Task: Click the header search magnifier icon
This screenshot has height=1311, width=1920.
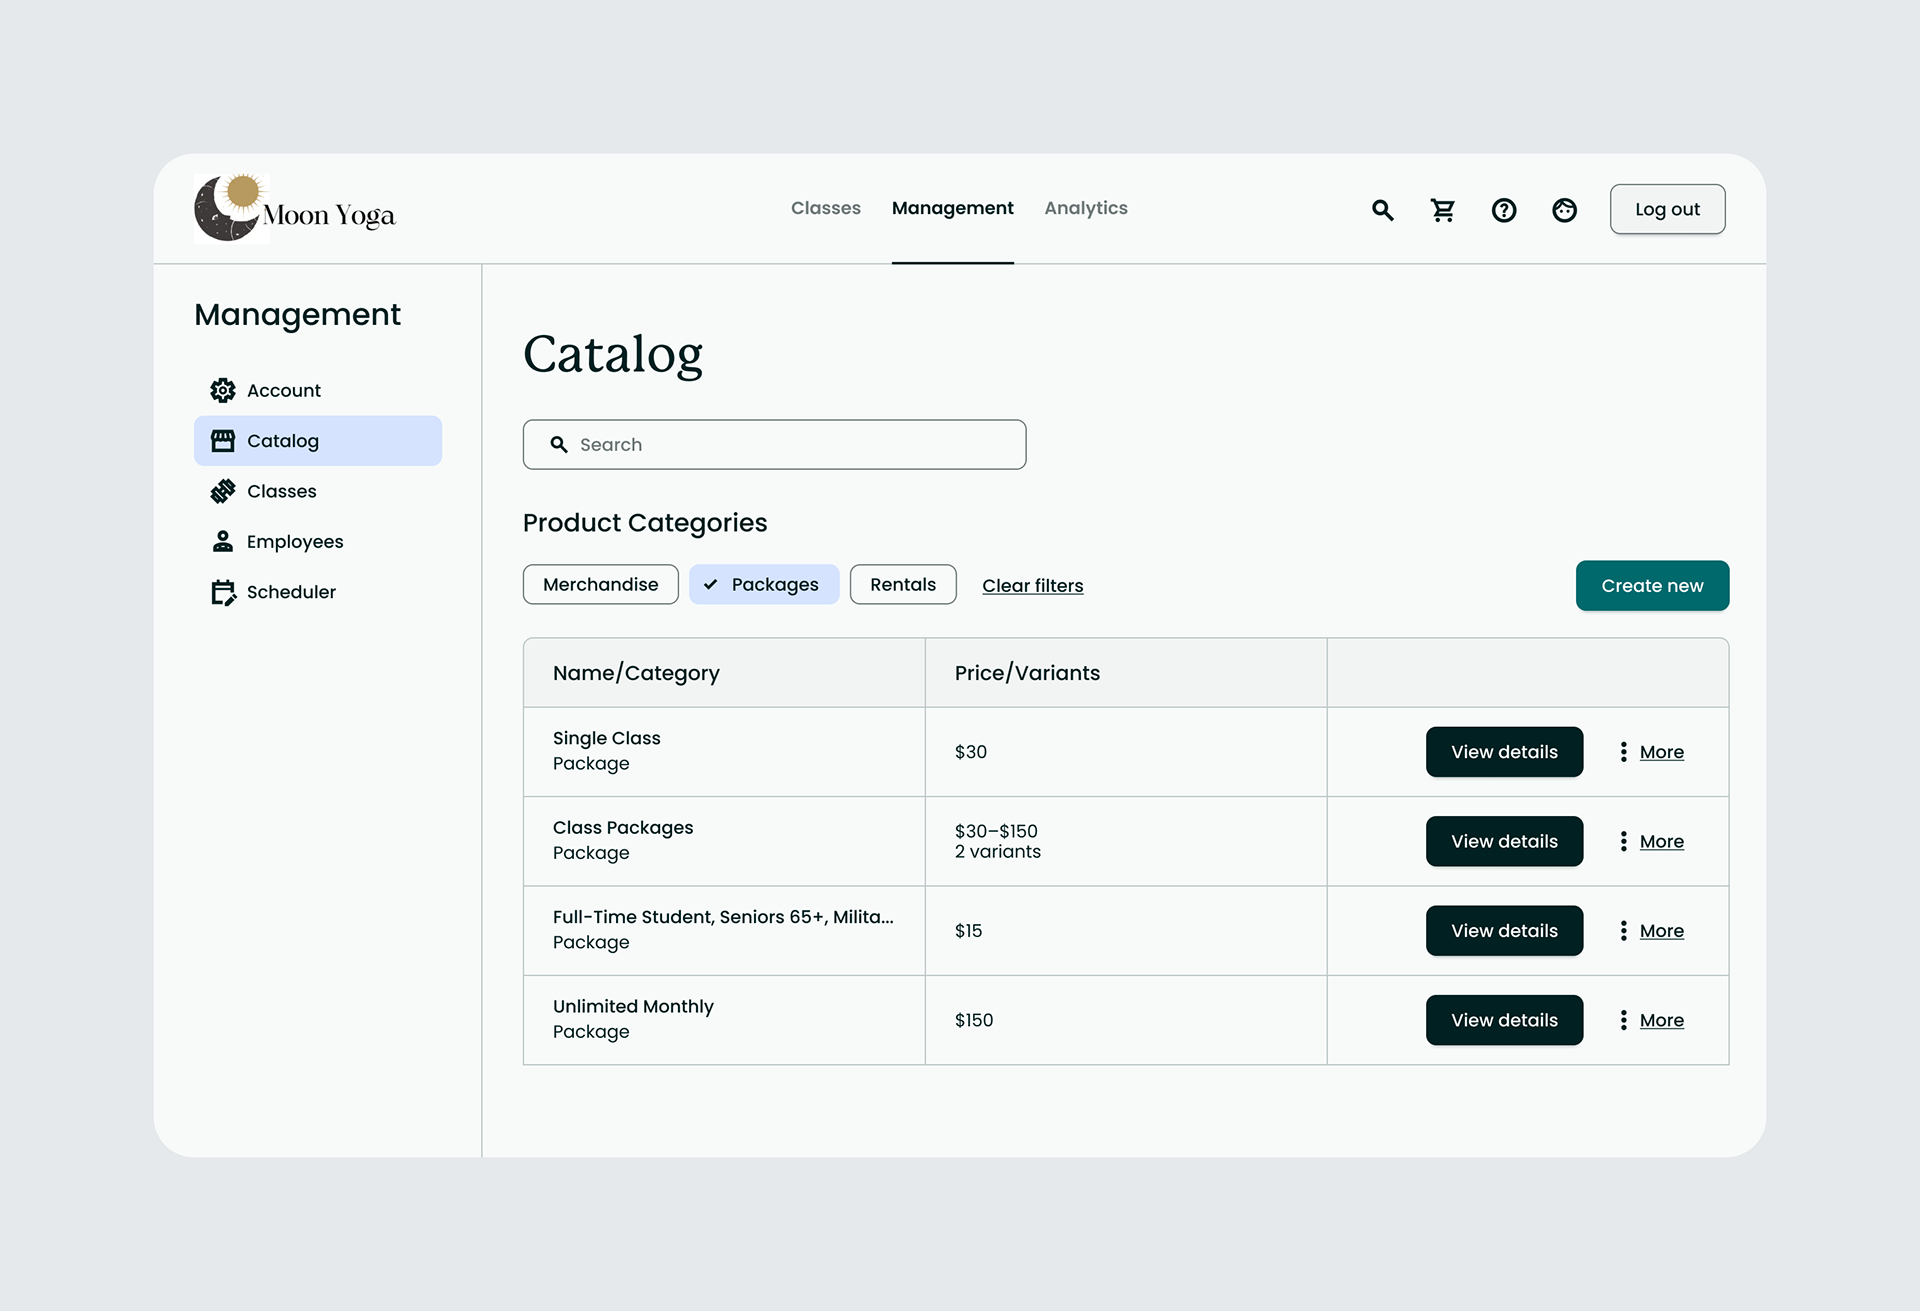Action: click(1382, 210)
